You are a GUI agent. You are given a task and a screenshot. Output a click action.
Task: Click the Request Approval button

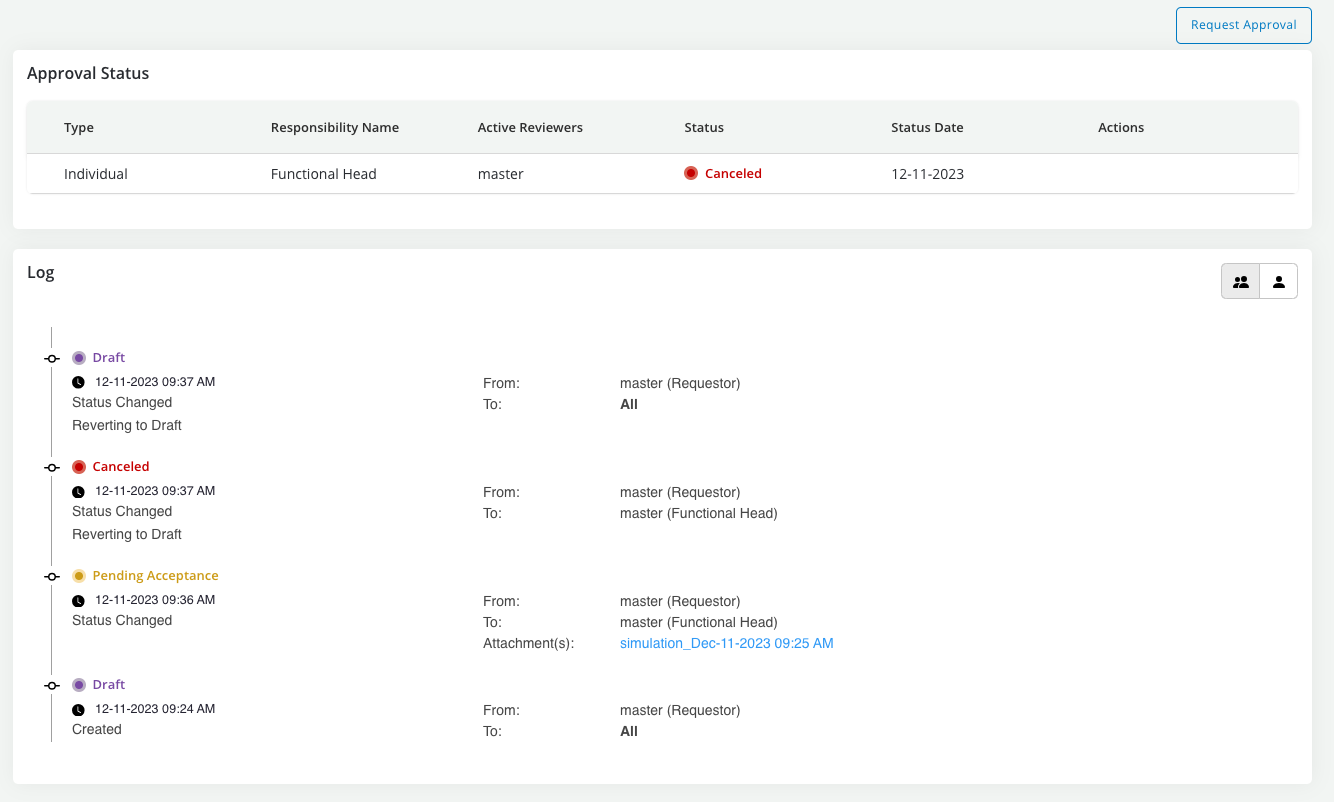pos(1243,25)
